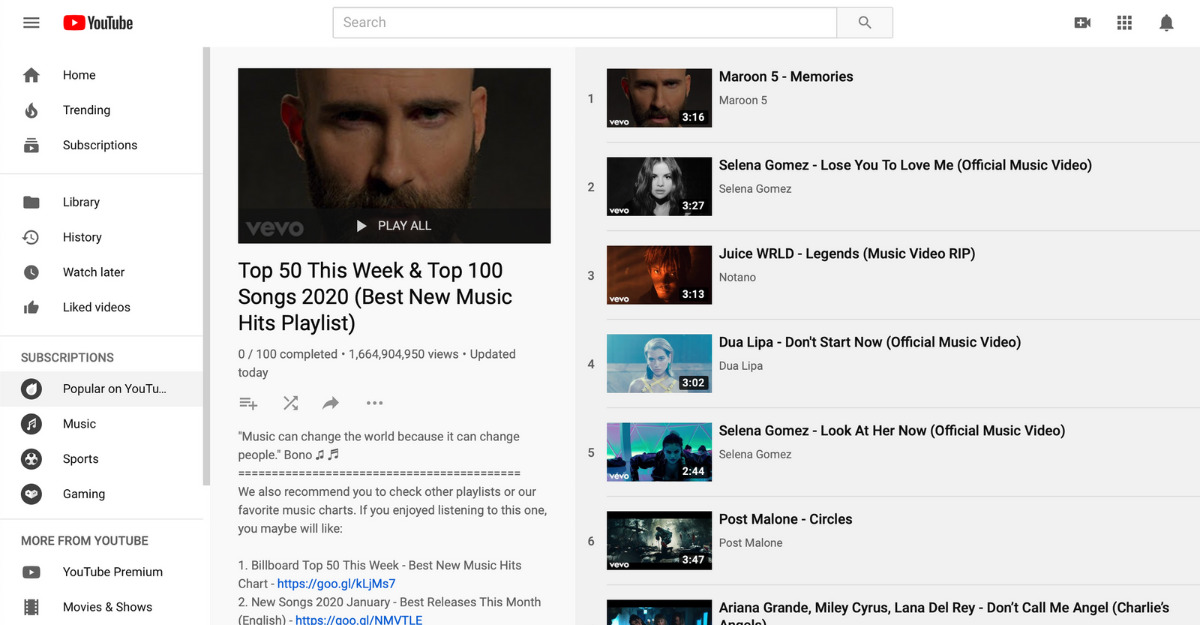Click the Liked videos thumbs-up icon
Viewport: 1200px width, 625px height.
pyautogui.click(x=31, y=307)
